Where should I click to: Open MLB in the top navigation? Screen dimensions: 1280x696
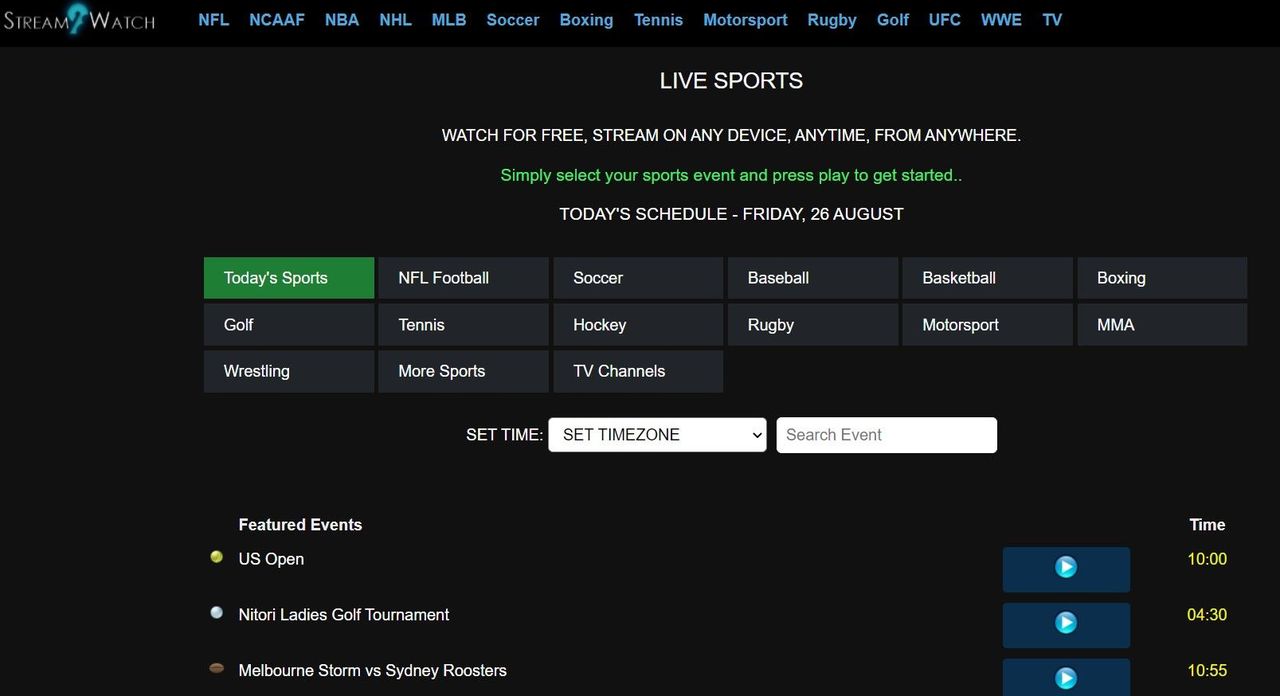click(x=449, y=20)
